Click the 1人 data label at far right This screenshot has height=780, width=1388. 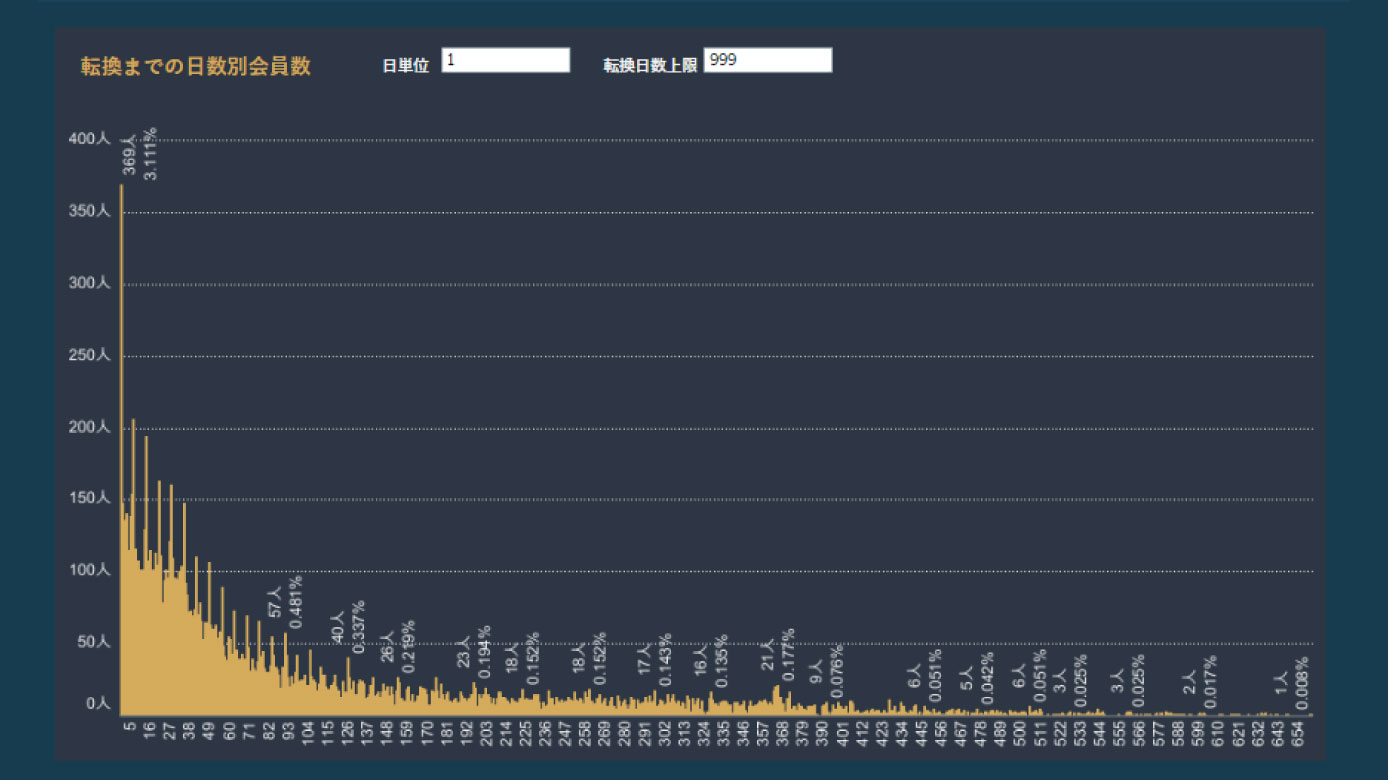(1281, 684)
